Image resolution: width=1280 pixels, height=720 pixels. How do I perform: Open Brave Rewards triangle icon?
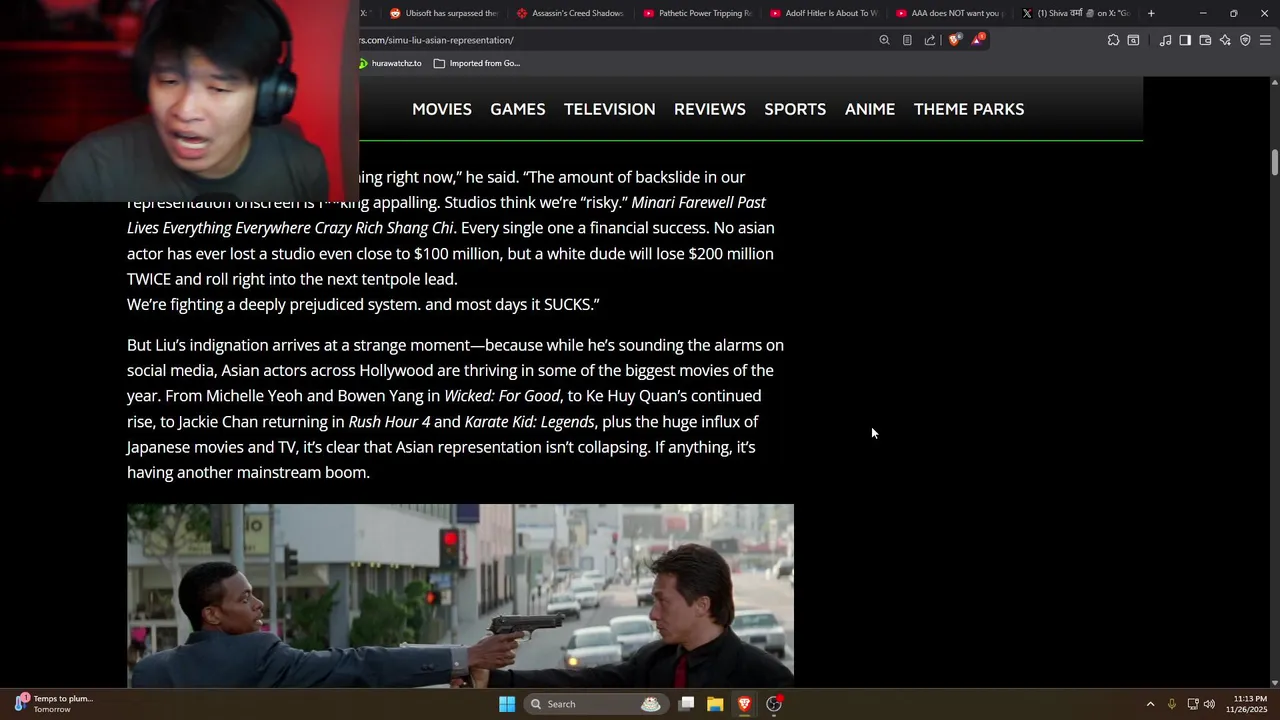tap(977, 40)
